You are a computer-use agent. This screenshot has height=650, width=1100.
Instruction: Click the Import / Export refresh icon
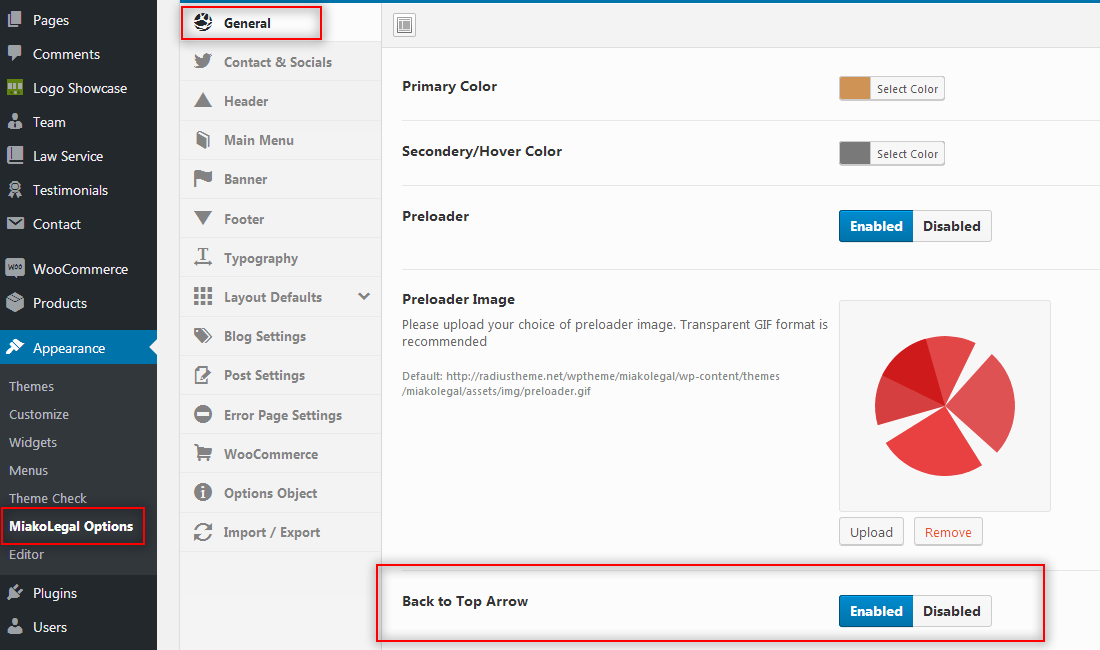tap(203, 532)
